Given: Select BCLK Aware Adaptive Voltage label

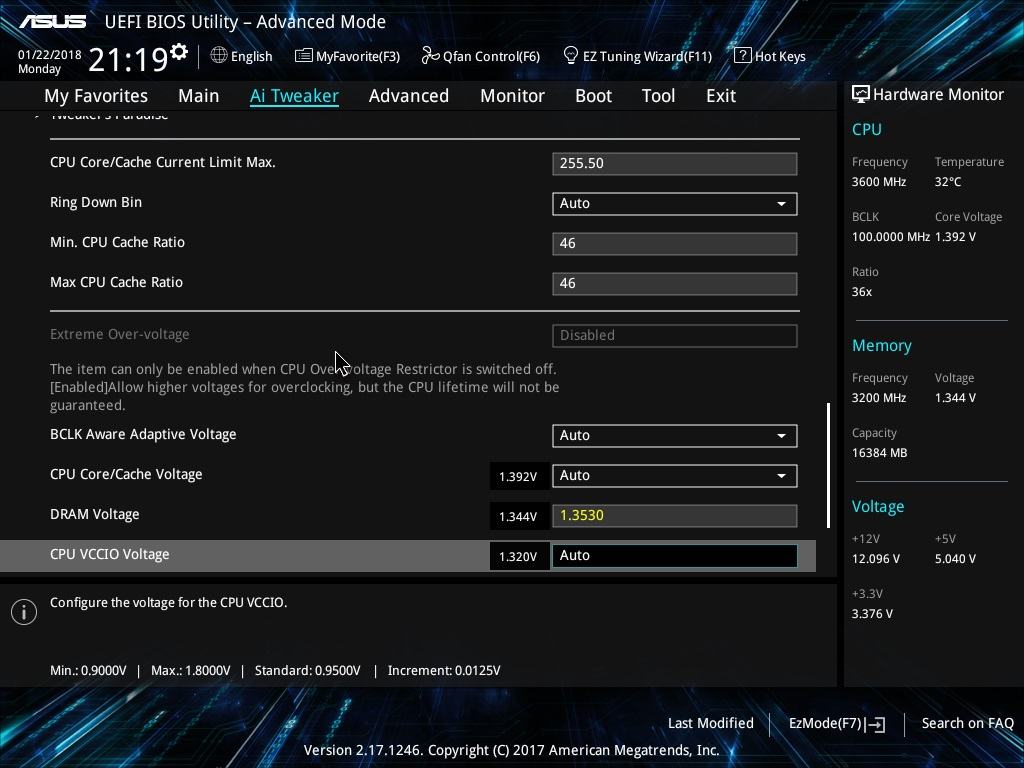Looking at the screenshot, I should (143, 435).
